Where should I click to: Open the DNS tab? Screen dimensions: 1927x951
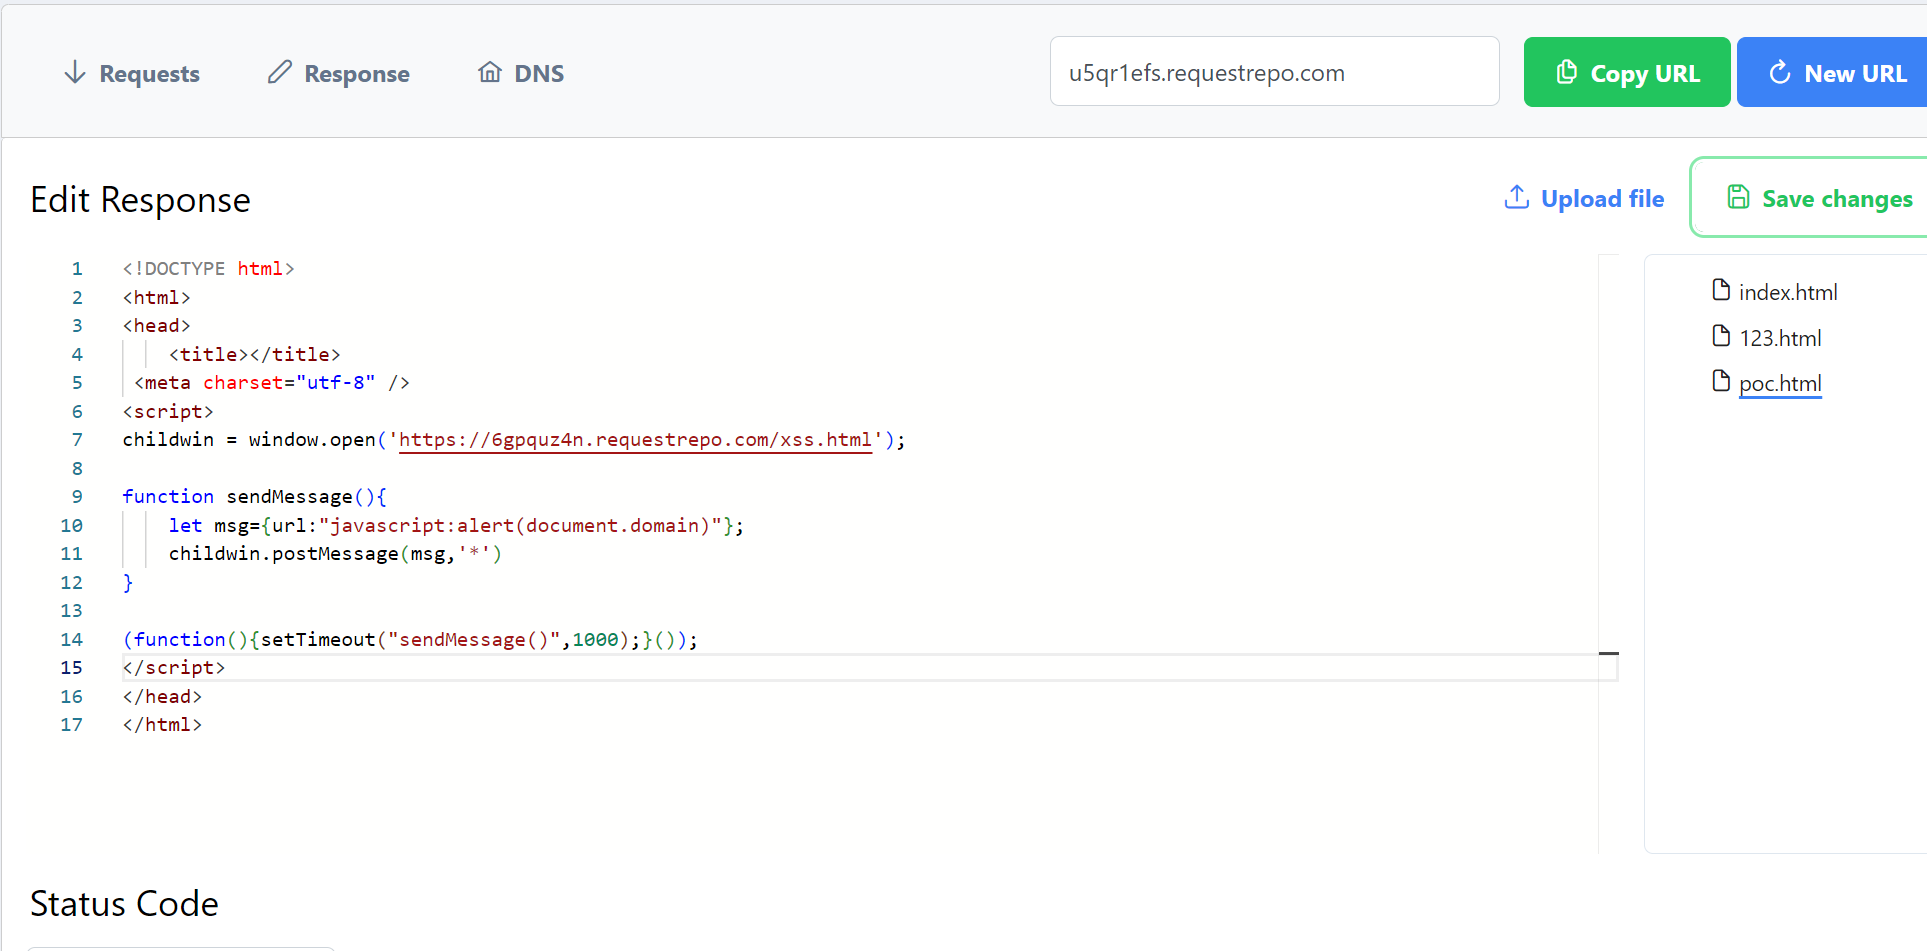click(x=521, y=73)
